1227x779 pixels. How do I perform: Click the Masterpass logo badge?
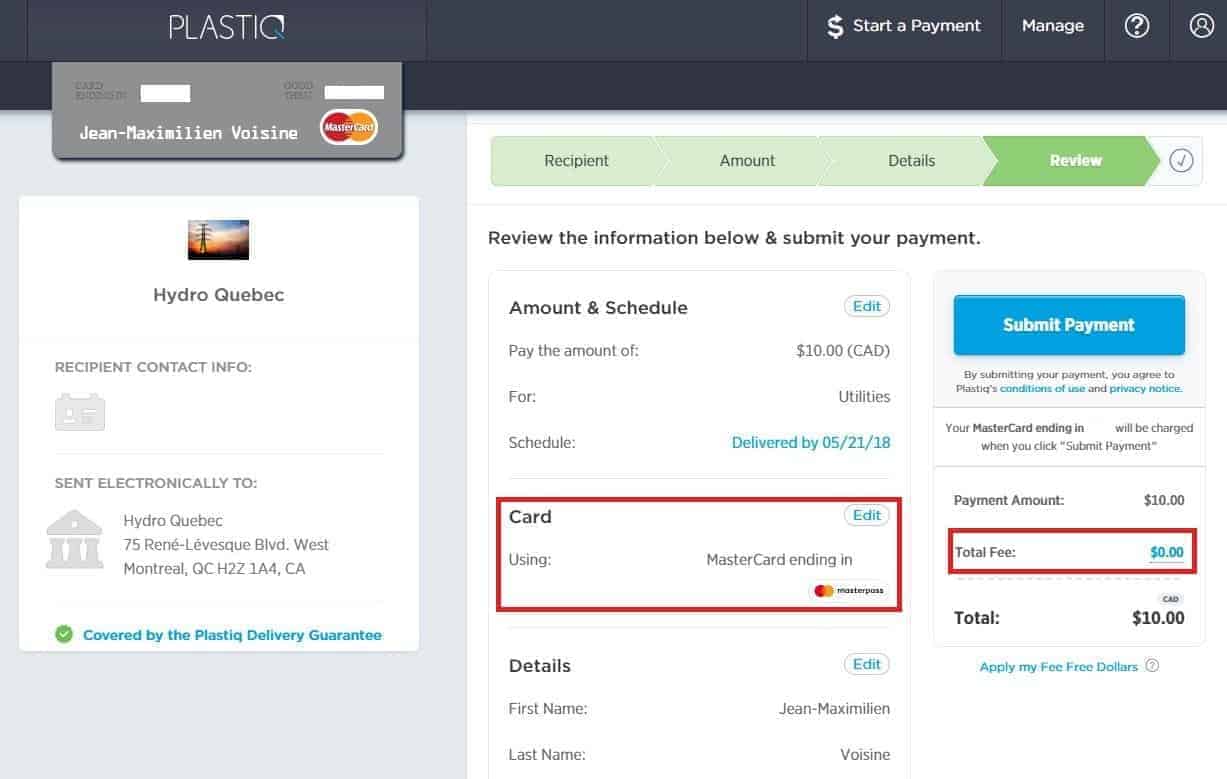[x=848, y=591]
